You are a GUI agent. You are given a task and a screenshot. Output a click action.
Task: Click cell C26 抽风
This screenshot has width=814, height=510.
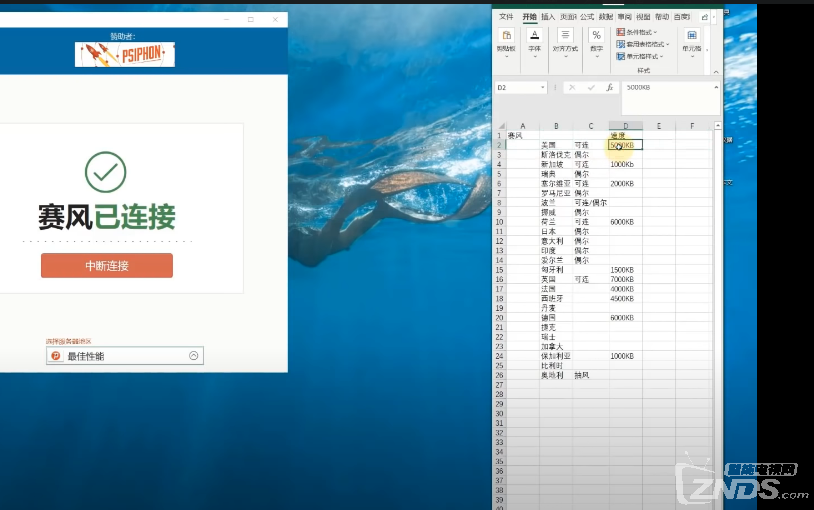[x=591, y=375]
